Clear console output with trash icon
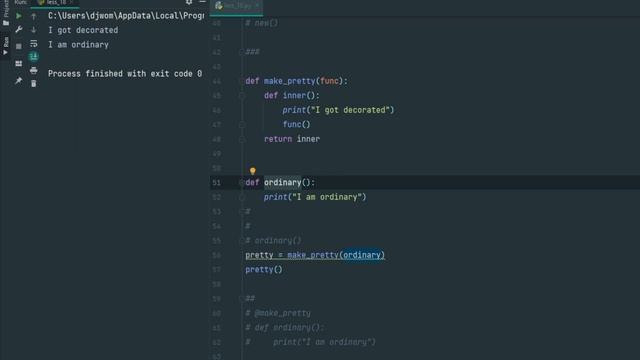 (x=34, y=83)
